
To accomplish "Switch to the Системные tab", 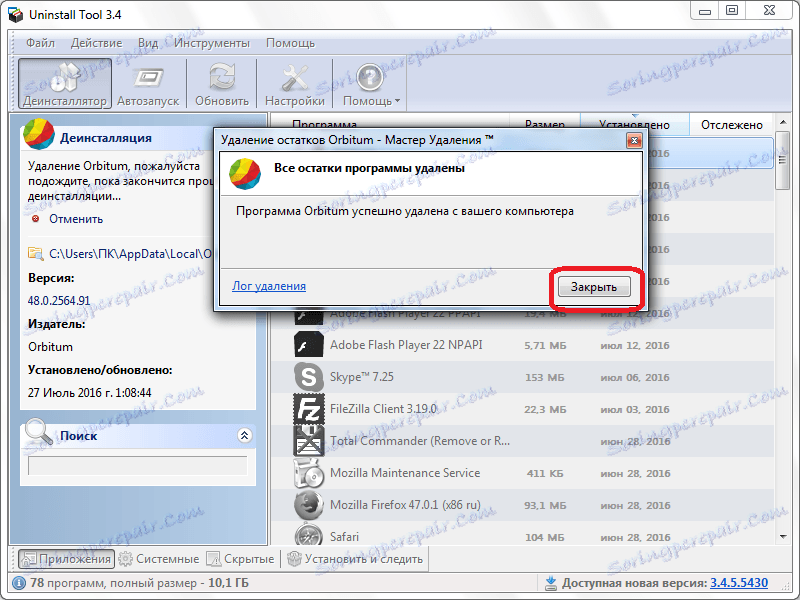I will point(159,559).
